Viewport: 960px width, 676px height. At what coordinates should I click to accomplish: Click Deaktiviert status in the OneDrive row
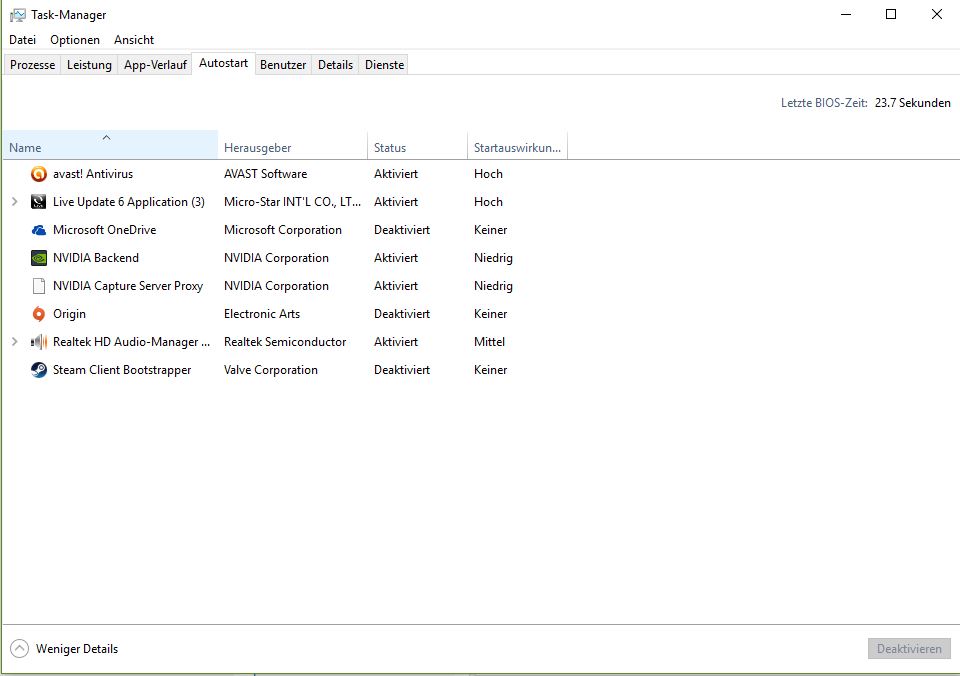click(x=402, y=230)
